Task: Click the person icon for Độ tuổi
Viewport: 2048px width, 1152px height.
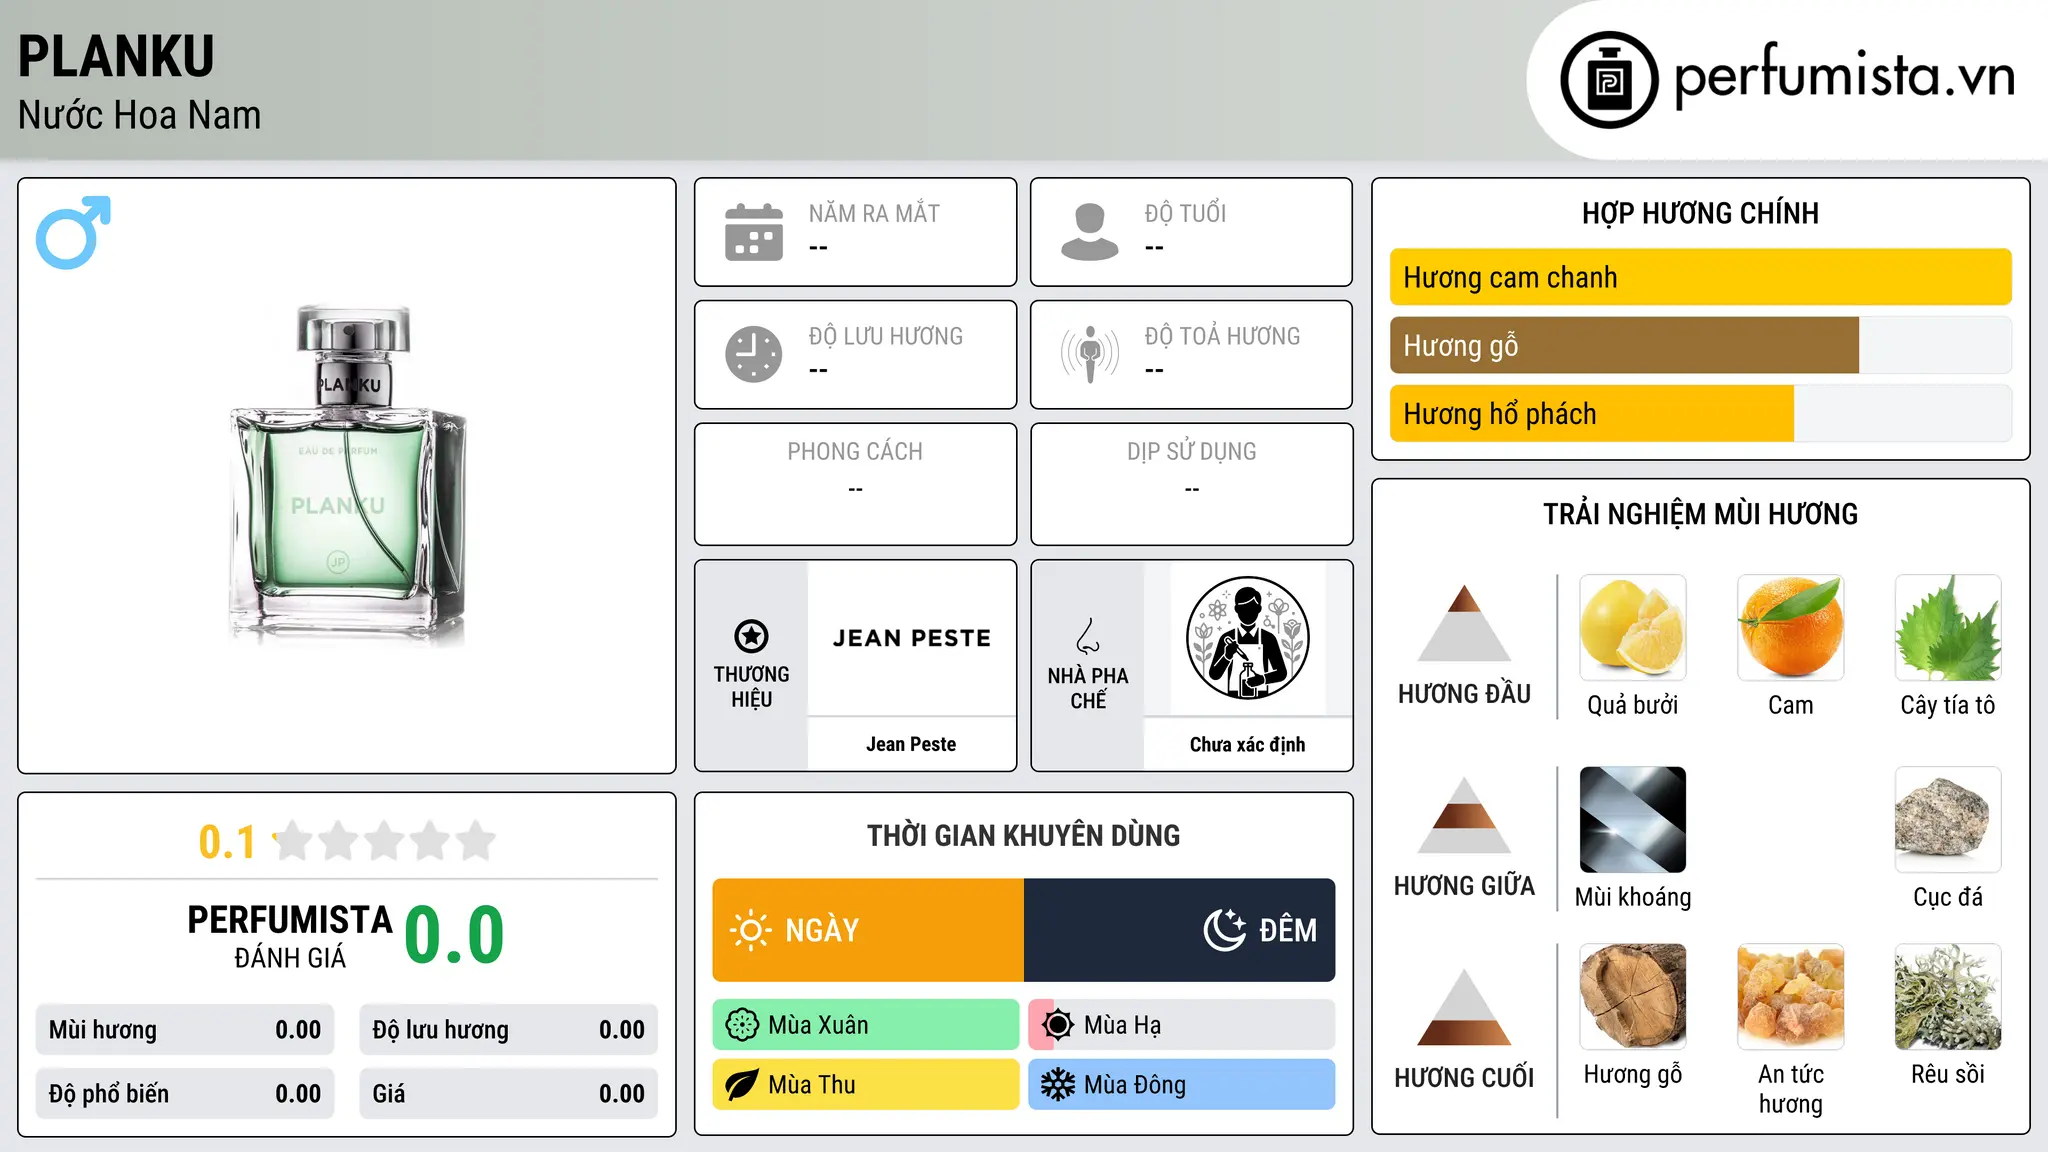Action: (x=1089, y=232)
